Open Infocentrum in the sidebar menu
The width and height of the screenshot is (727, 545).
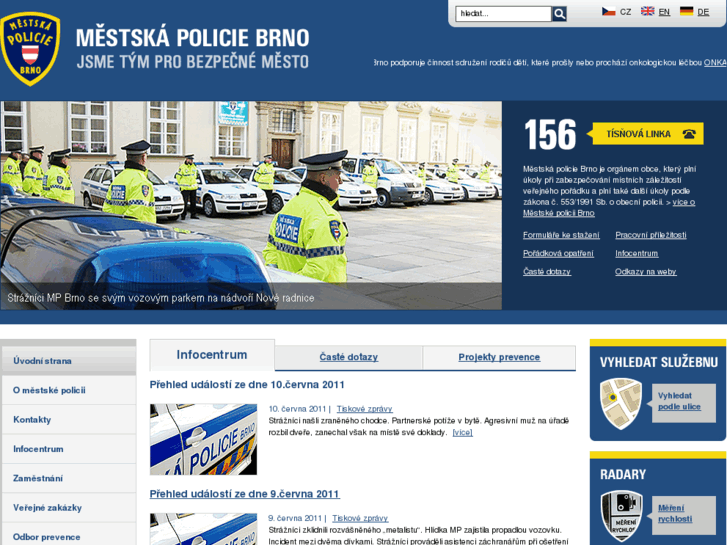pos(69,449)
